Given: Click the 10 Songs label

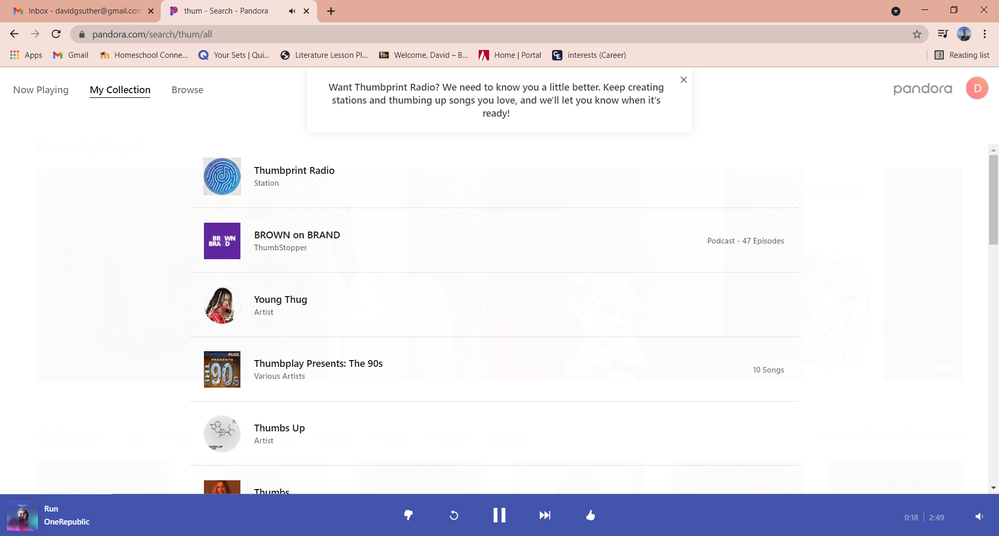Looking at the screenshot, I should point(768,370).
